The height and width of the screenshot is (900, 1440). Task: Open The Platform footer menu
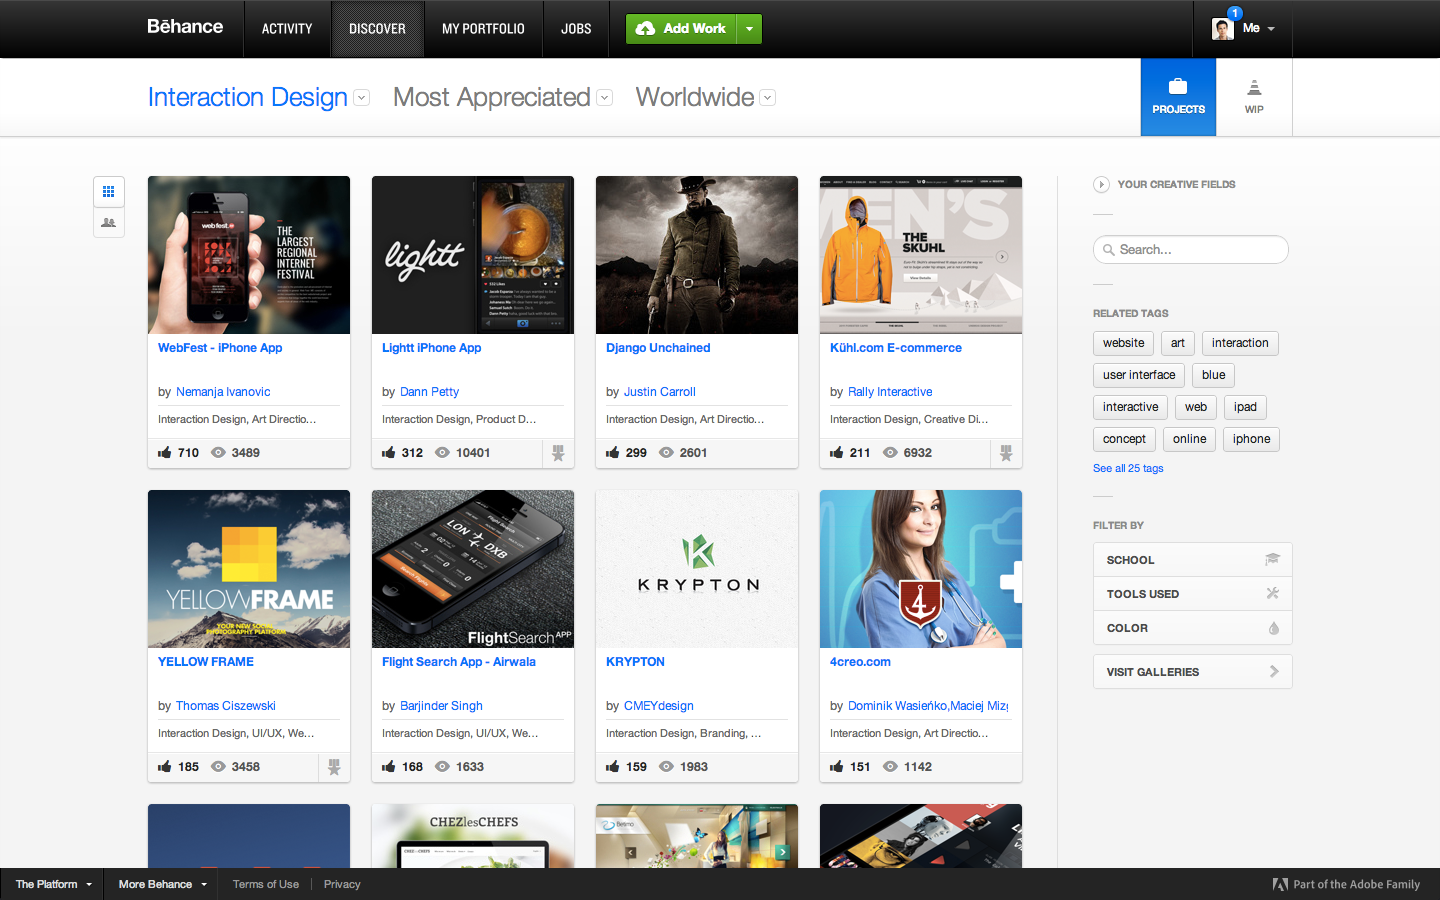53,884
